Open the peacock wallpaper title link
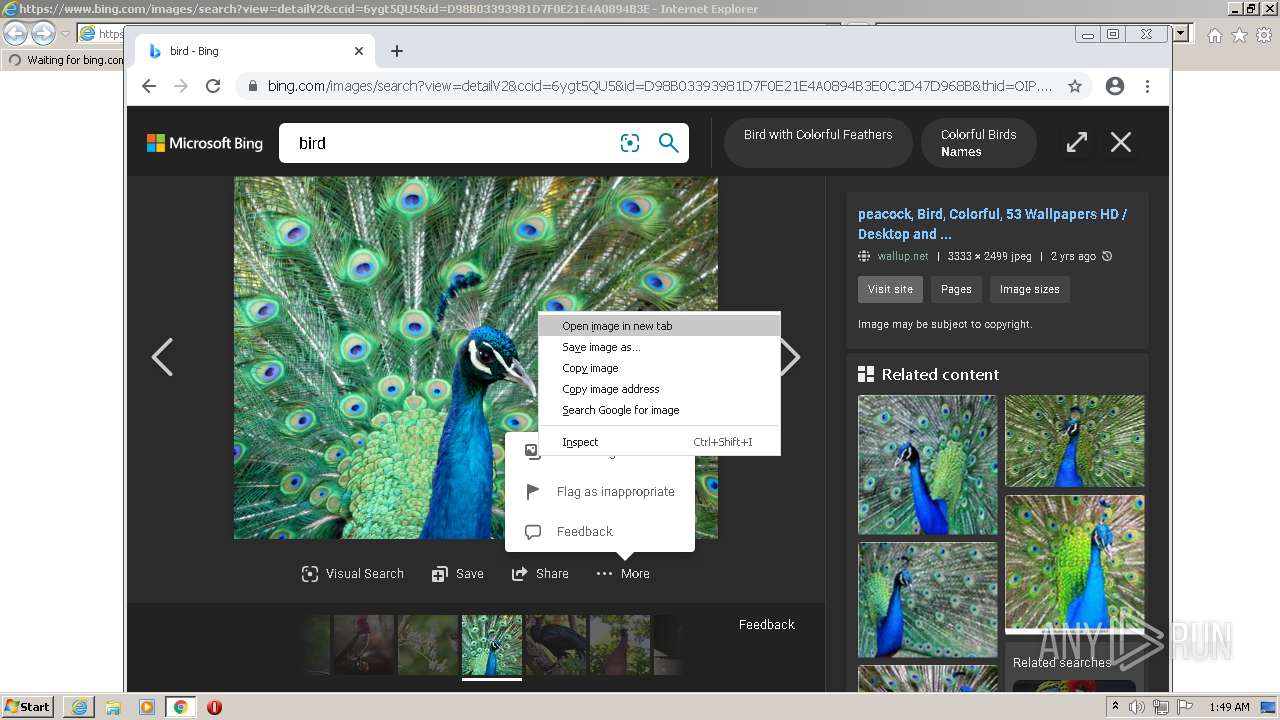Image resolution: width=1280 pixels, height=720 pixels. click(x=992, y=224)
